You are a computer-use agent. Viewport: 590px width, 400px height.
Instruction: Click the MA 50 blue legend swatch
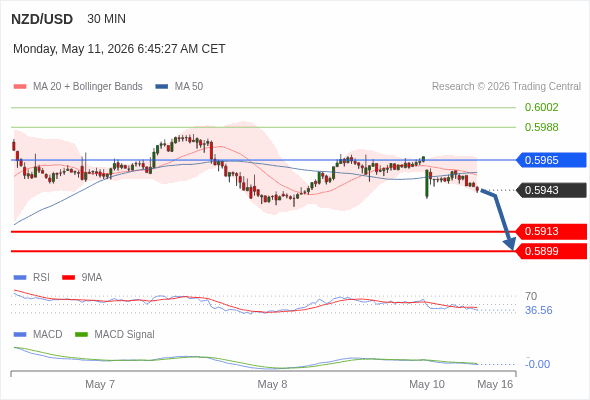[161, 87]
